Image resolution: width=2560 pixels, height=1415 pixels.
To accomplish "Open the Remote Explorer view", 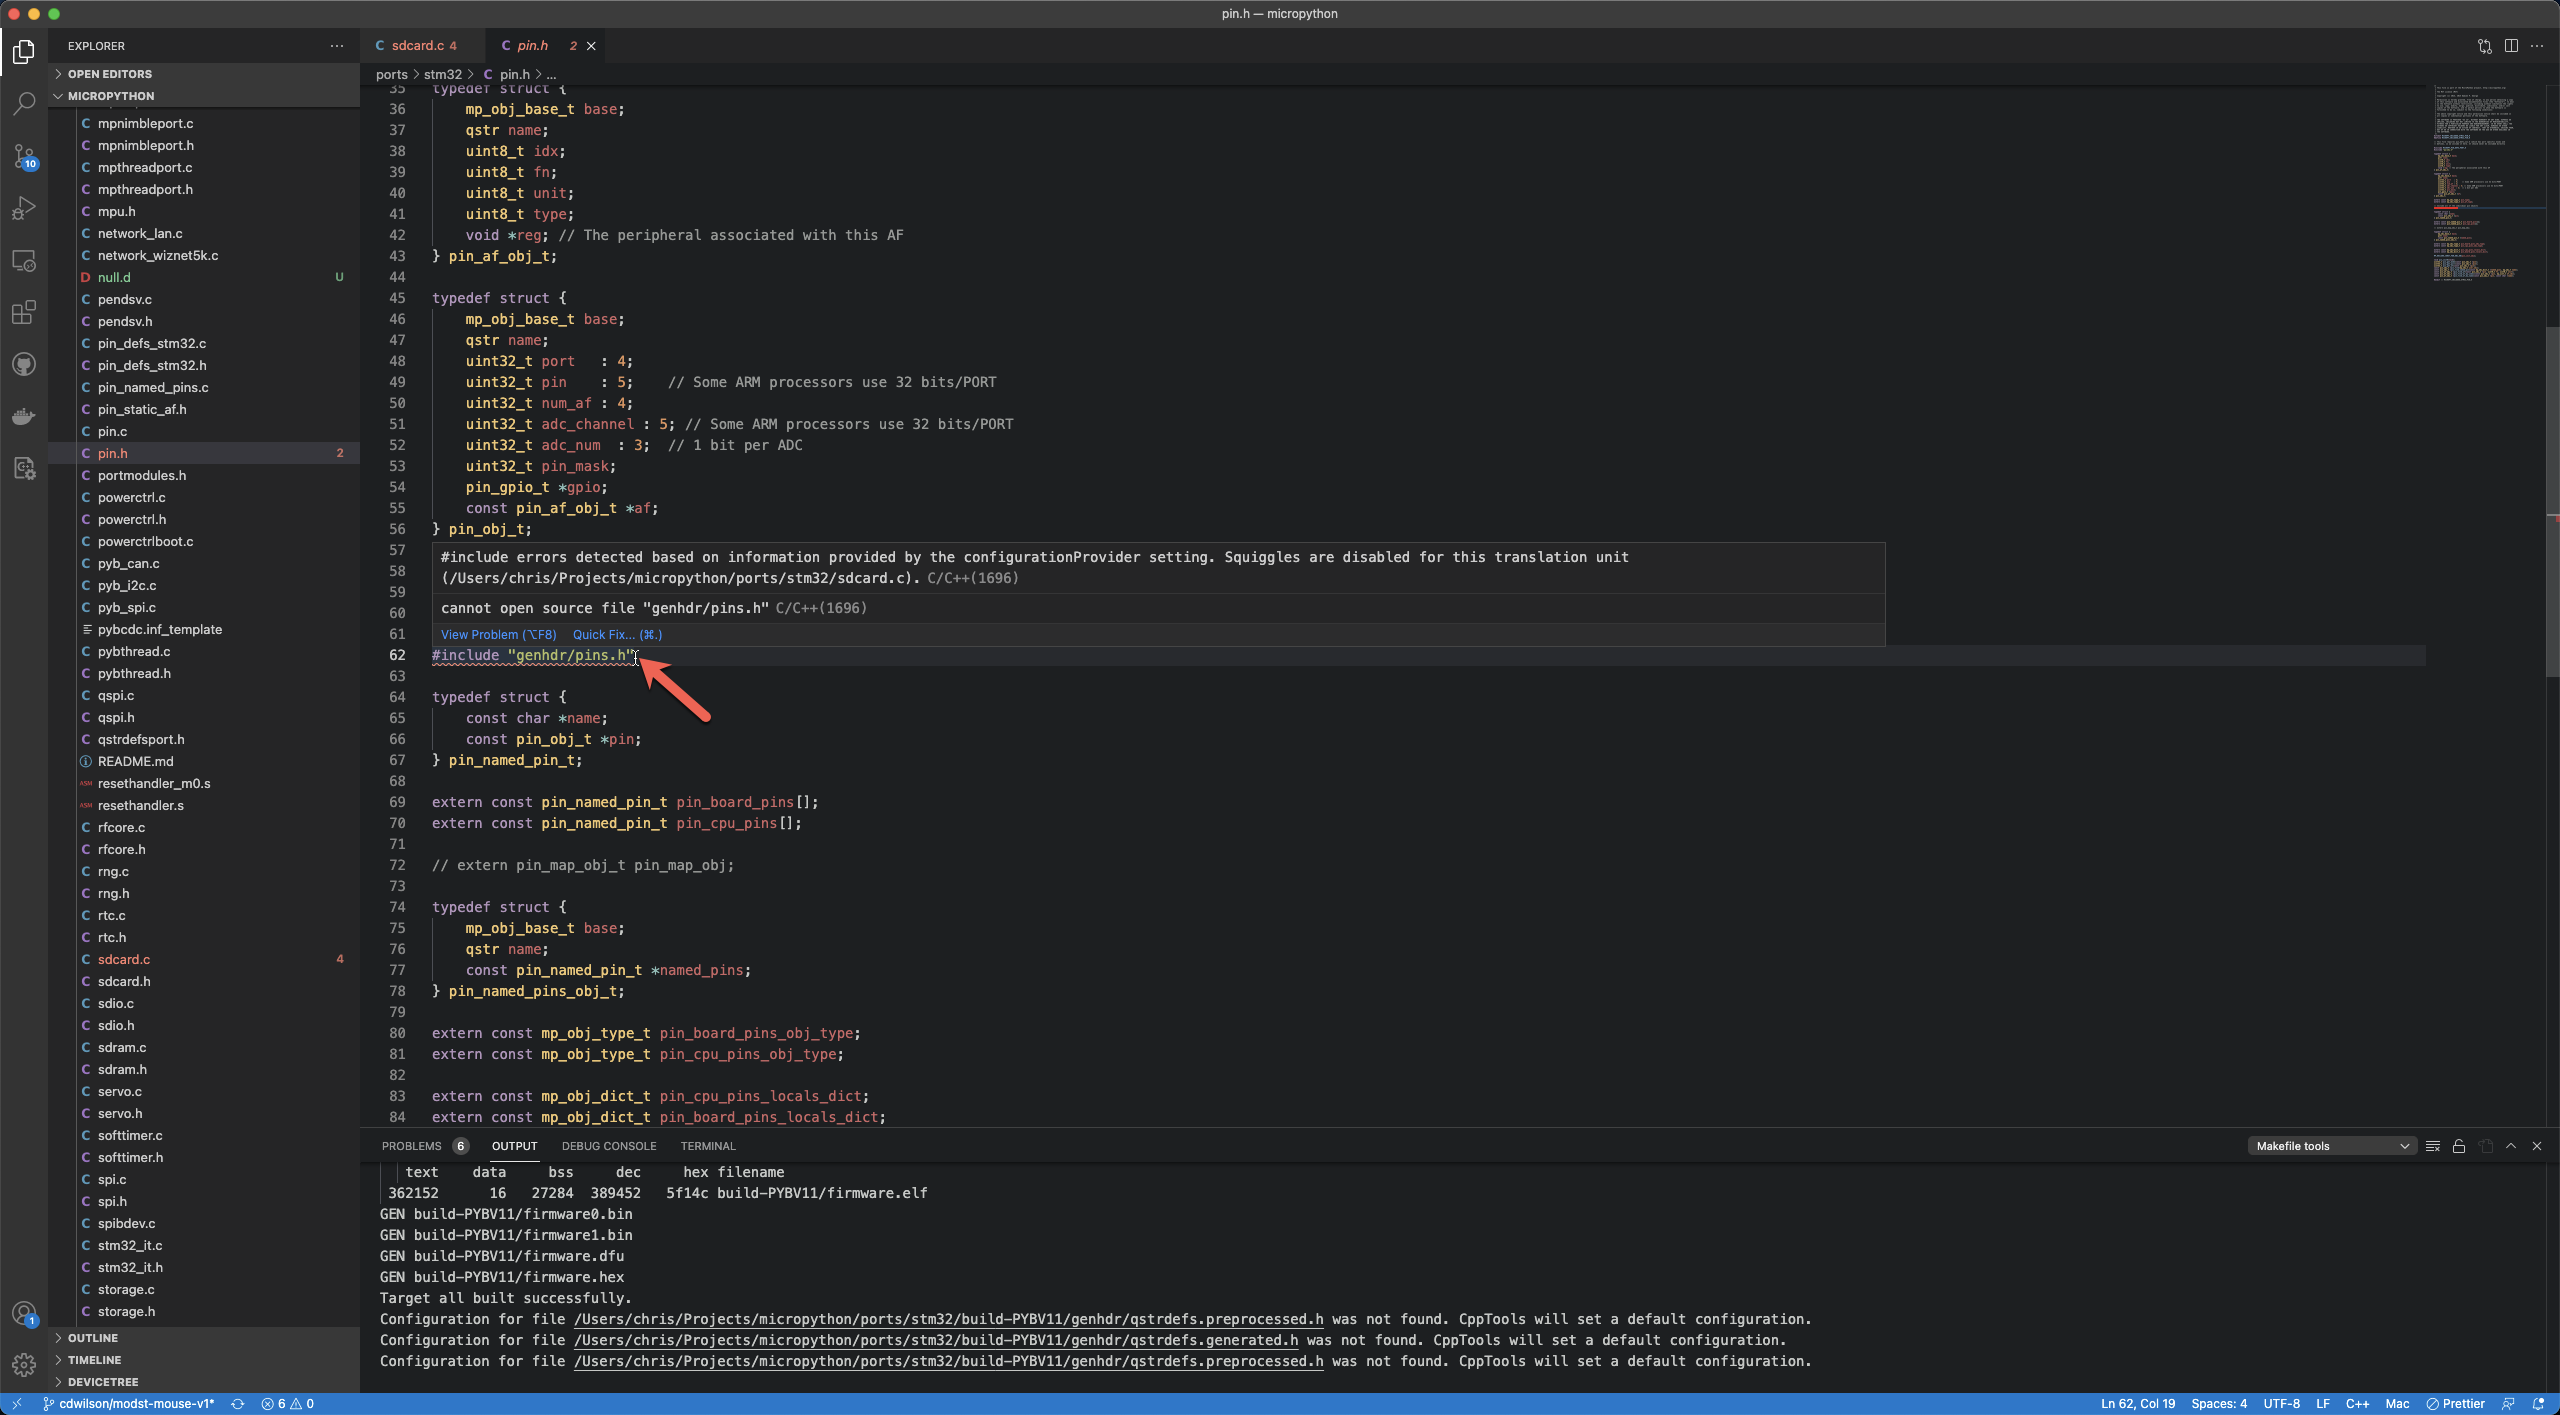I will pos(24,261).
